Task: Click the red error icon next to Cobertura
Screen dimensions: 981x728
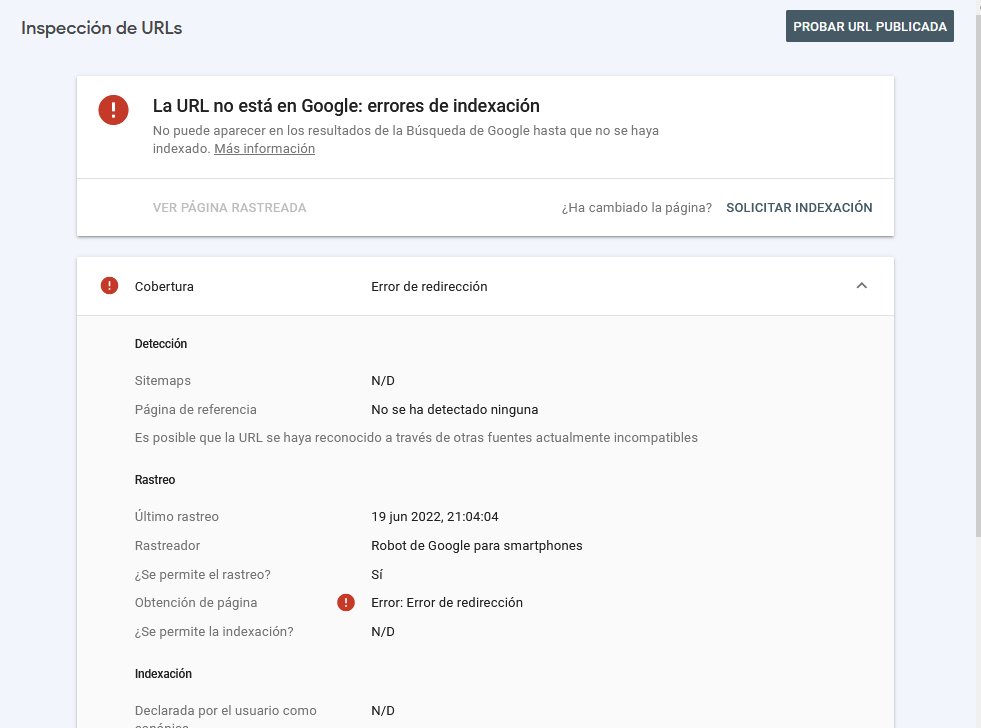Action: tap(109, 286)
